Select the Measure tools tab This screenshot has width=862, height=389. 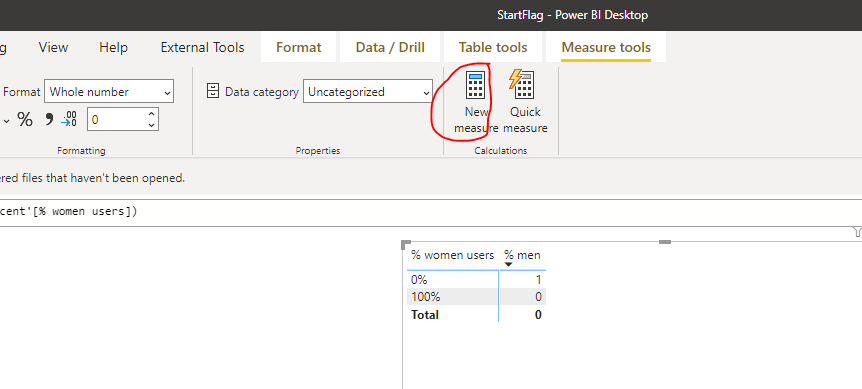coord(606,48)
